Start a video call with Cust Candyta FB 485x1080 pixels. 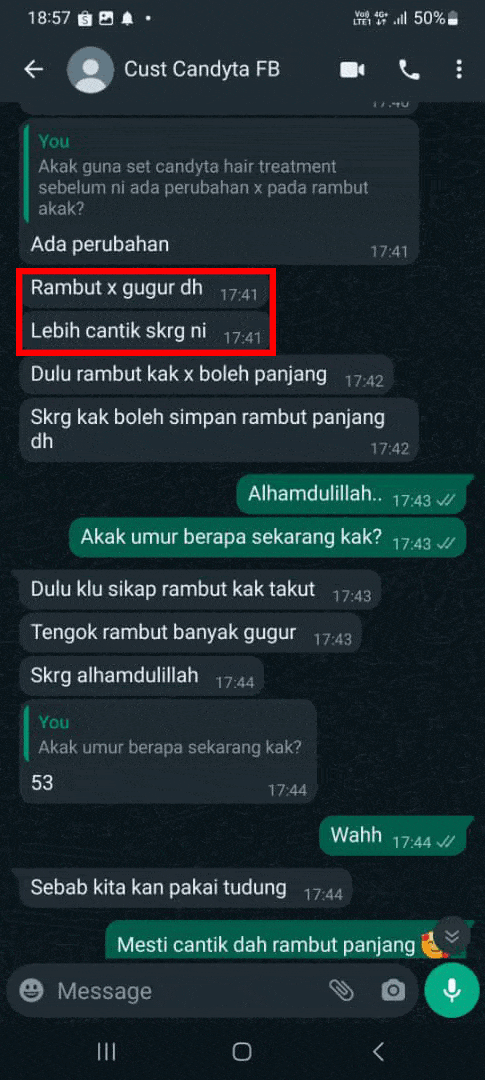point(352,70)
